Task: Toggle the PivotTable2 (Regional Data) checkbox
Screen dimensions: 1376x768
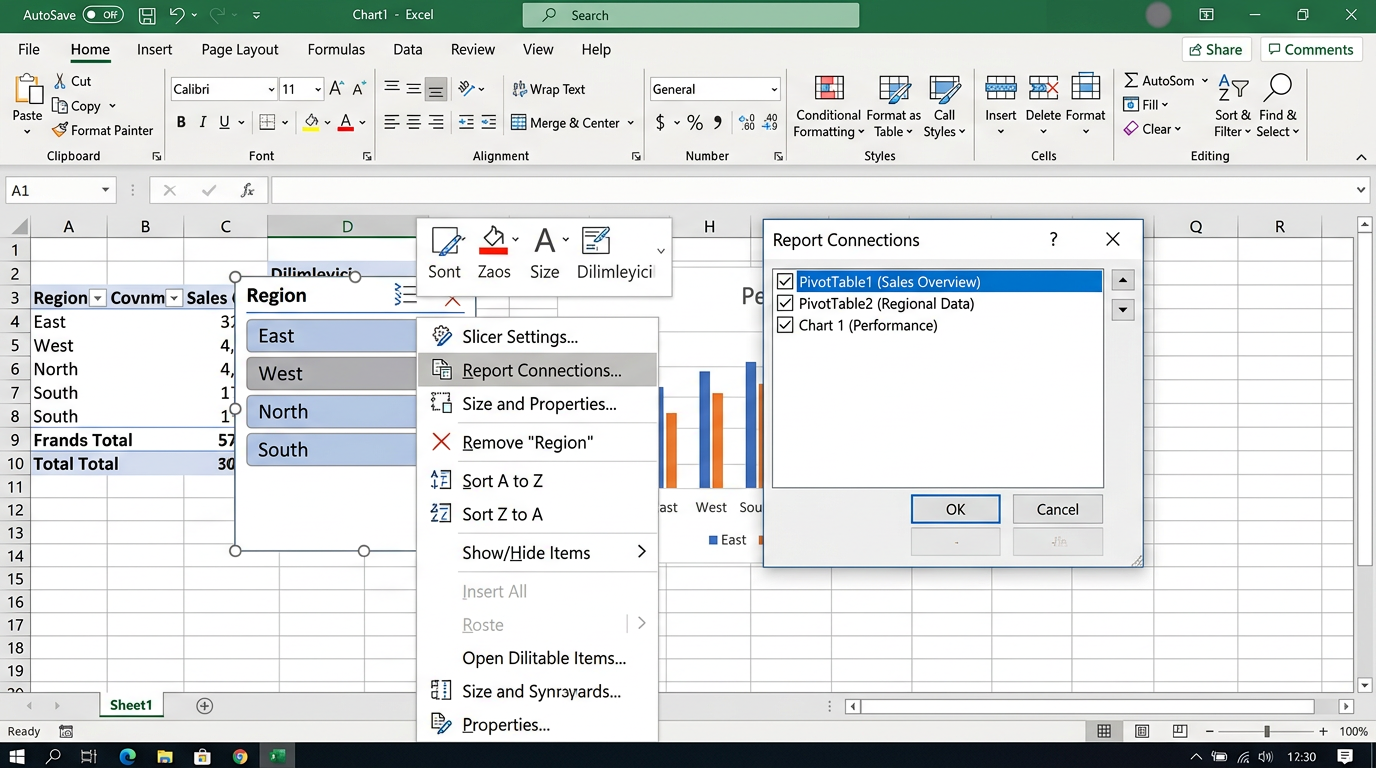Action: [x=785, y=304]
